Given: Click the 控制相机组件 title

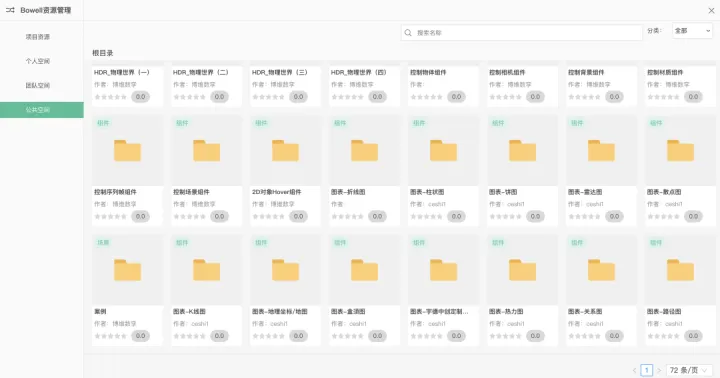Looking at the screenshot, I should point(507,72).
